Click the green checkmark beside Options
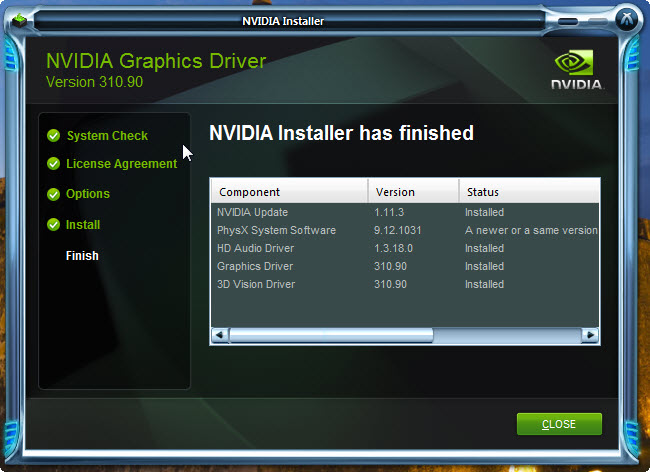 click(53, 194)
